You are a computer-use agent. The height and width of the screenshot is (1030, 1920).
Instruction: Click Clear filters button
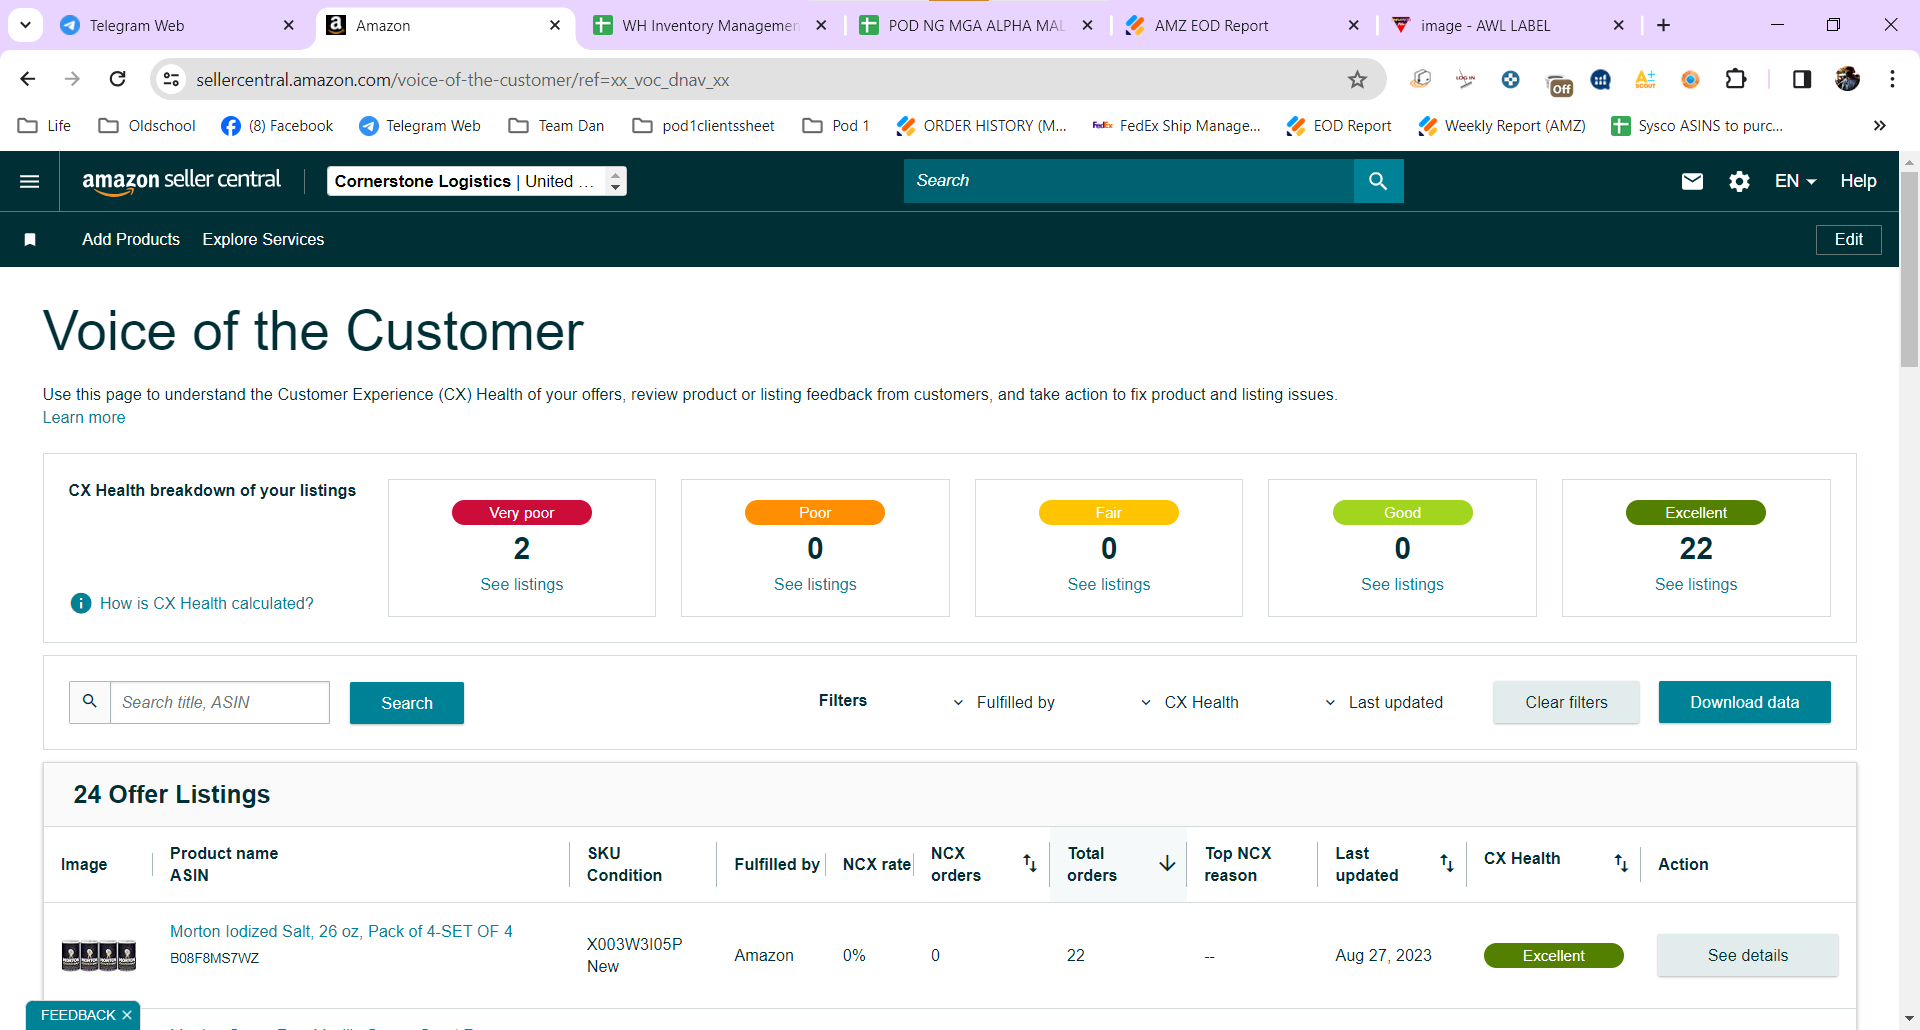[1566, 702]
